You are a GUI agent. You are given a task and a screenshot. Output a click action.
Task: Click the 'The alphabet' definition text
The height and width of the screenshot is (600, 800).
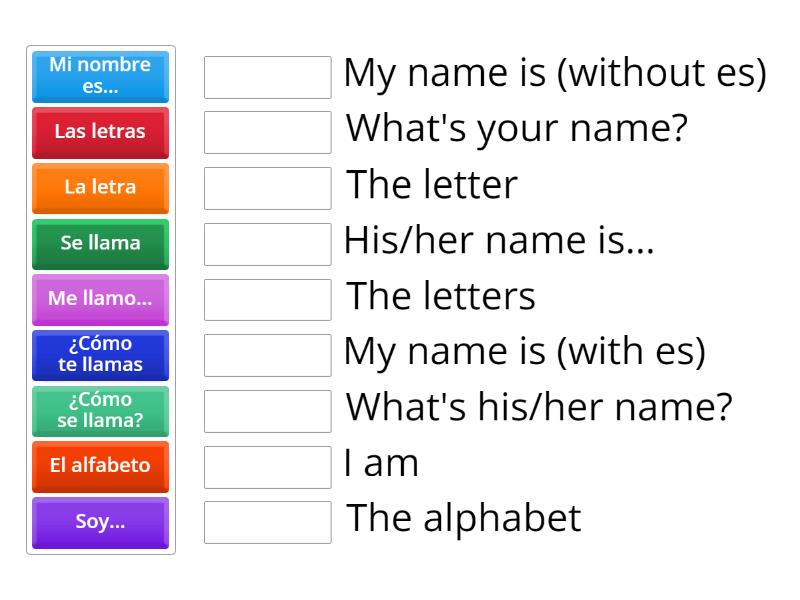[x=464, y=518]
